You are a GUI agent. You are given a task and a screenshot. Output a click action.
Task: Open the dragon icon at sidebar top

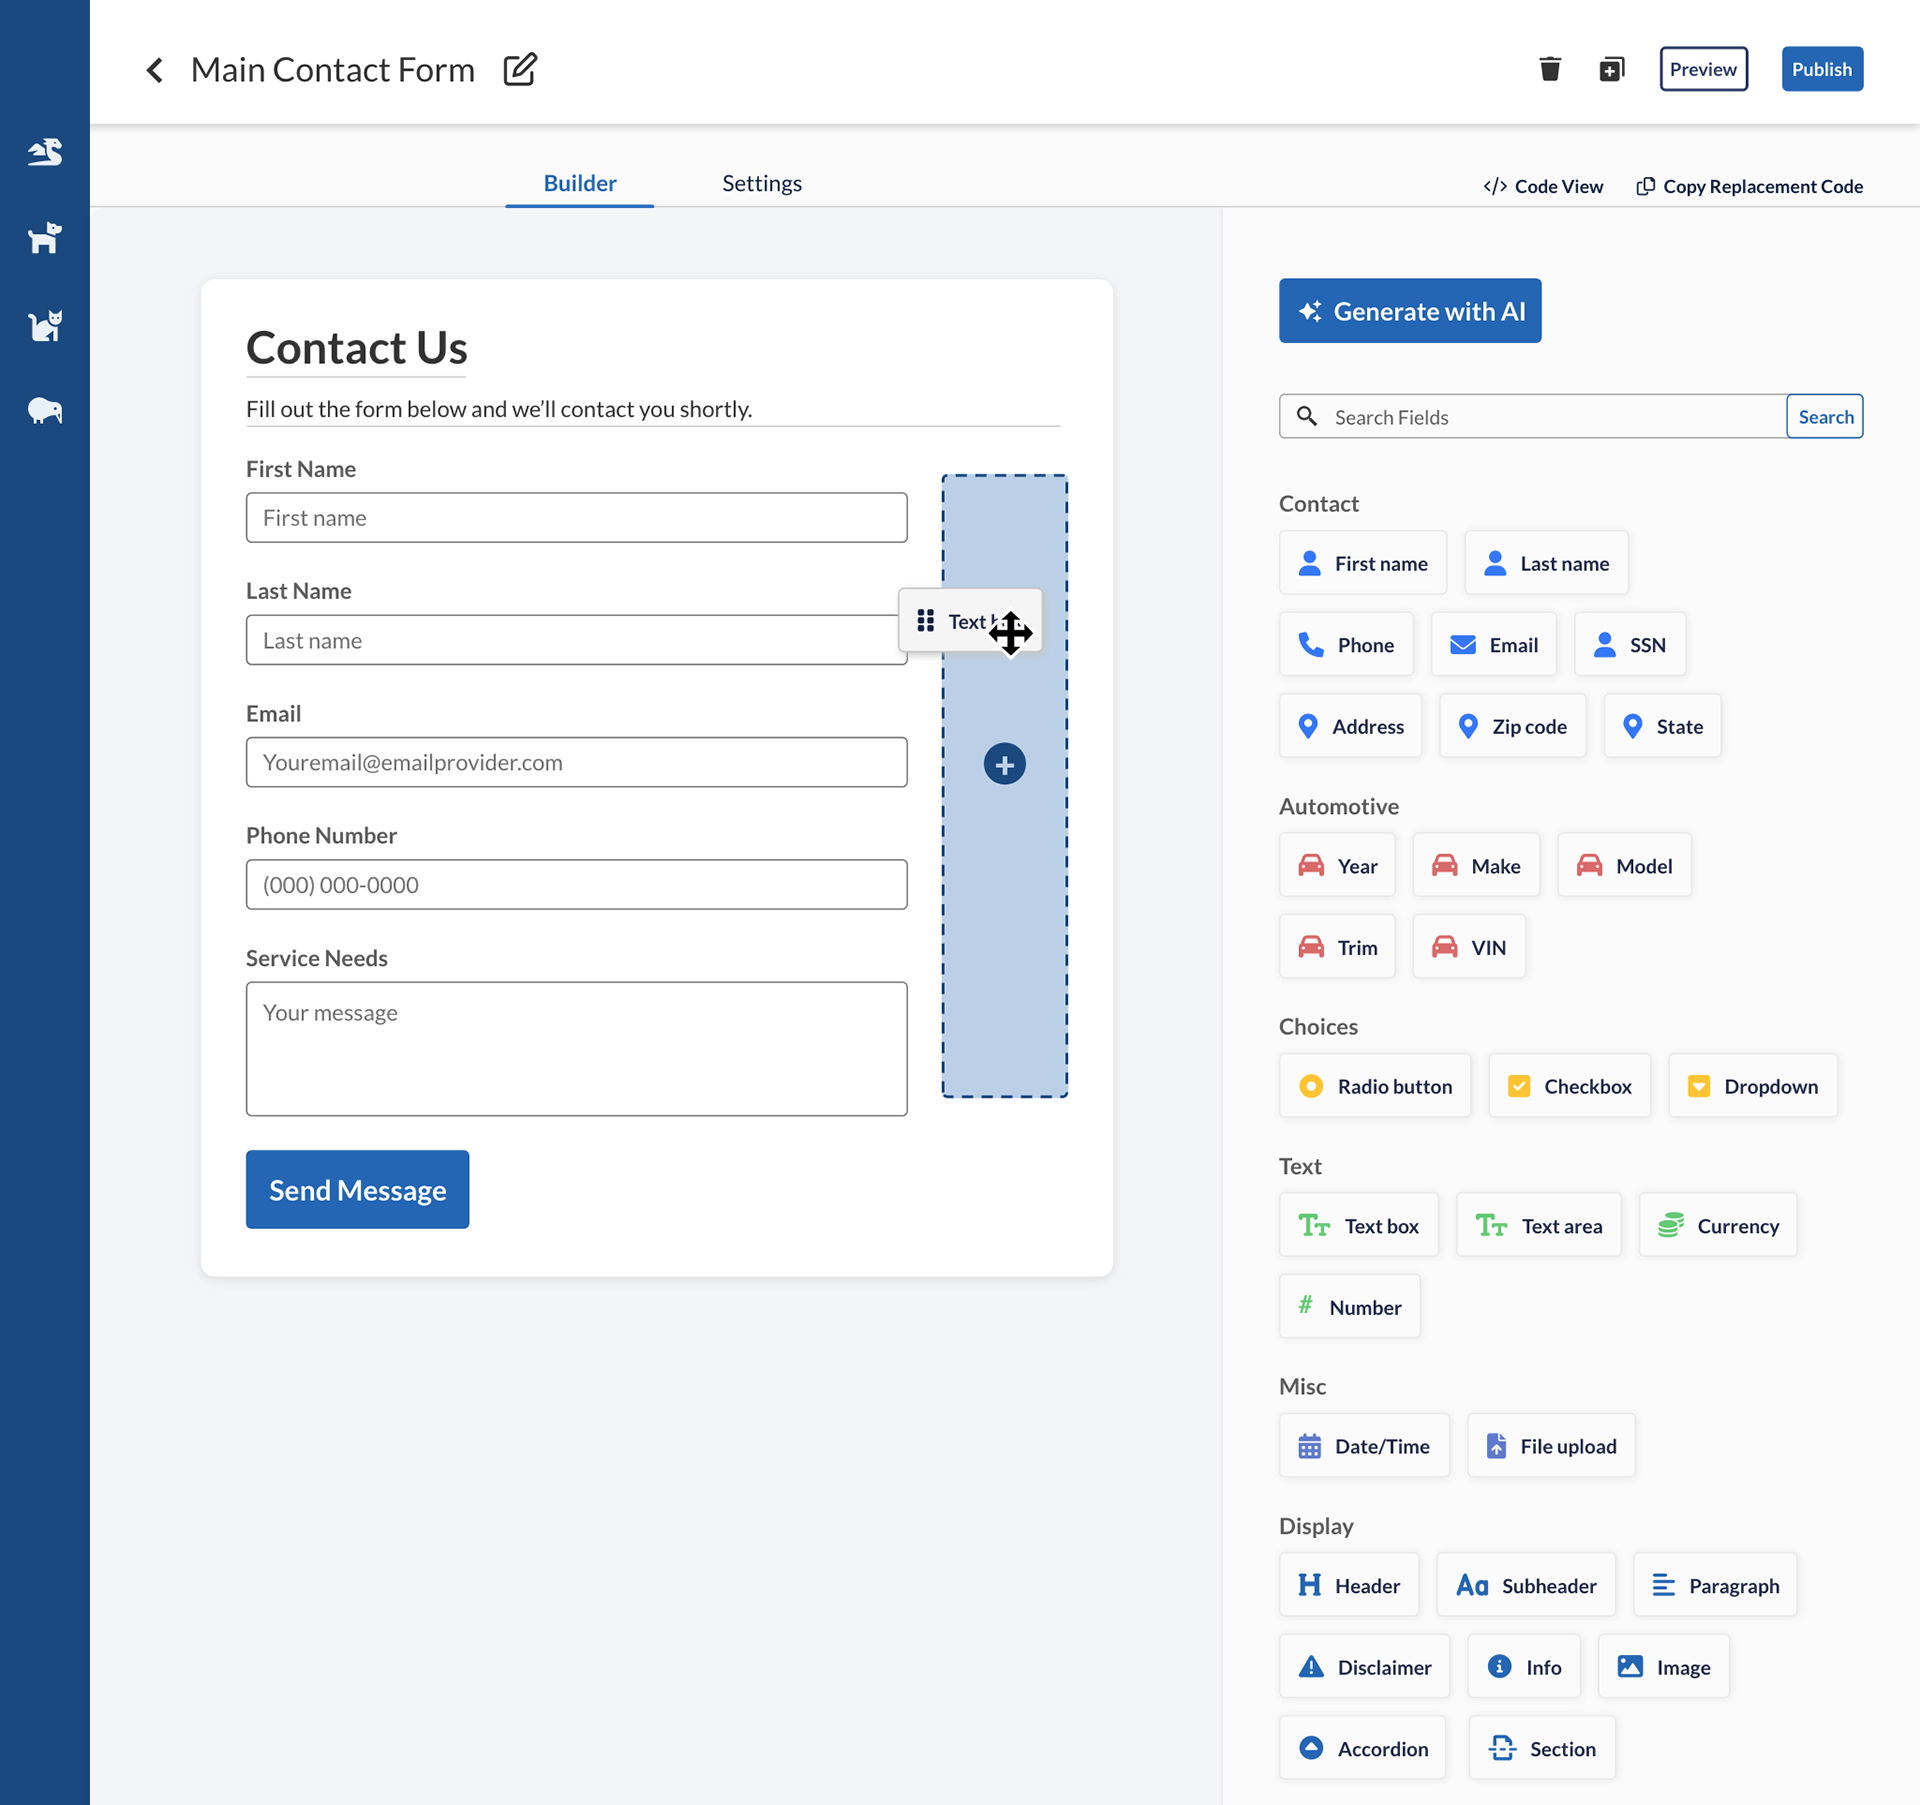(x=45, y=152)
